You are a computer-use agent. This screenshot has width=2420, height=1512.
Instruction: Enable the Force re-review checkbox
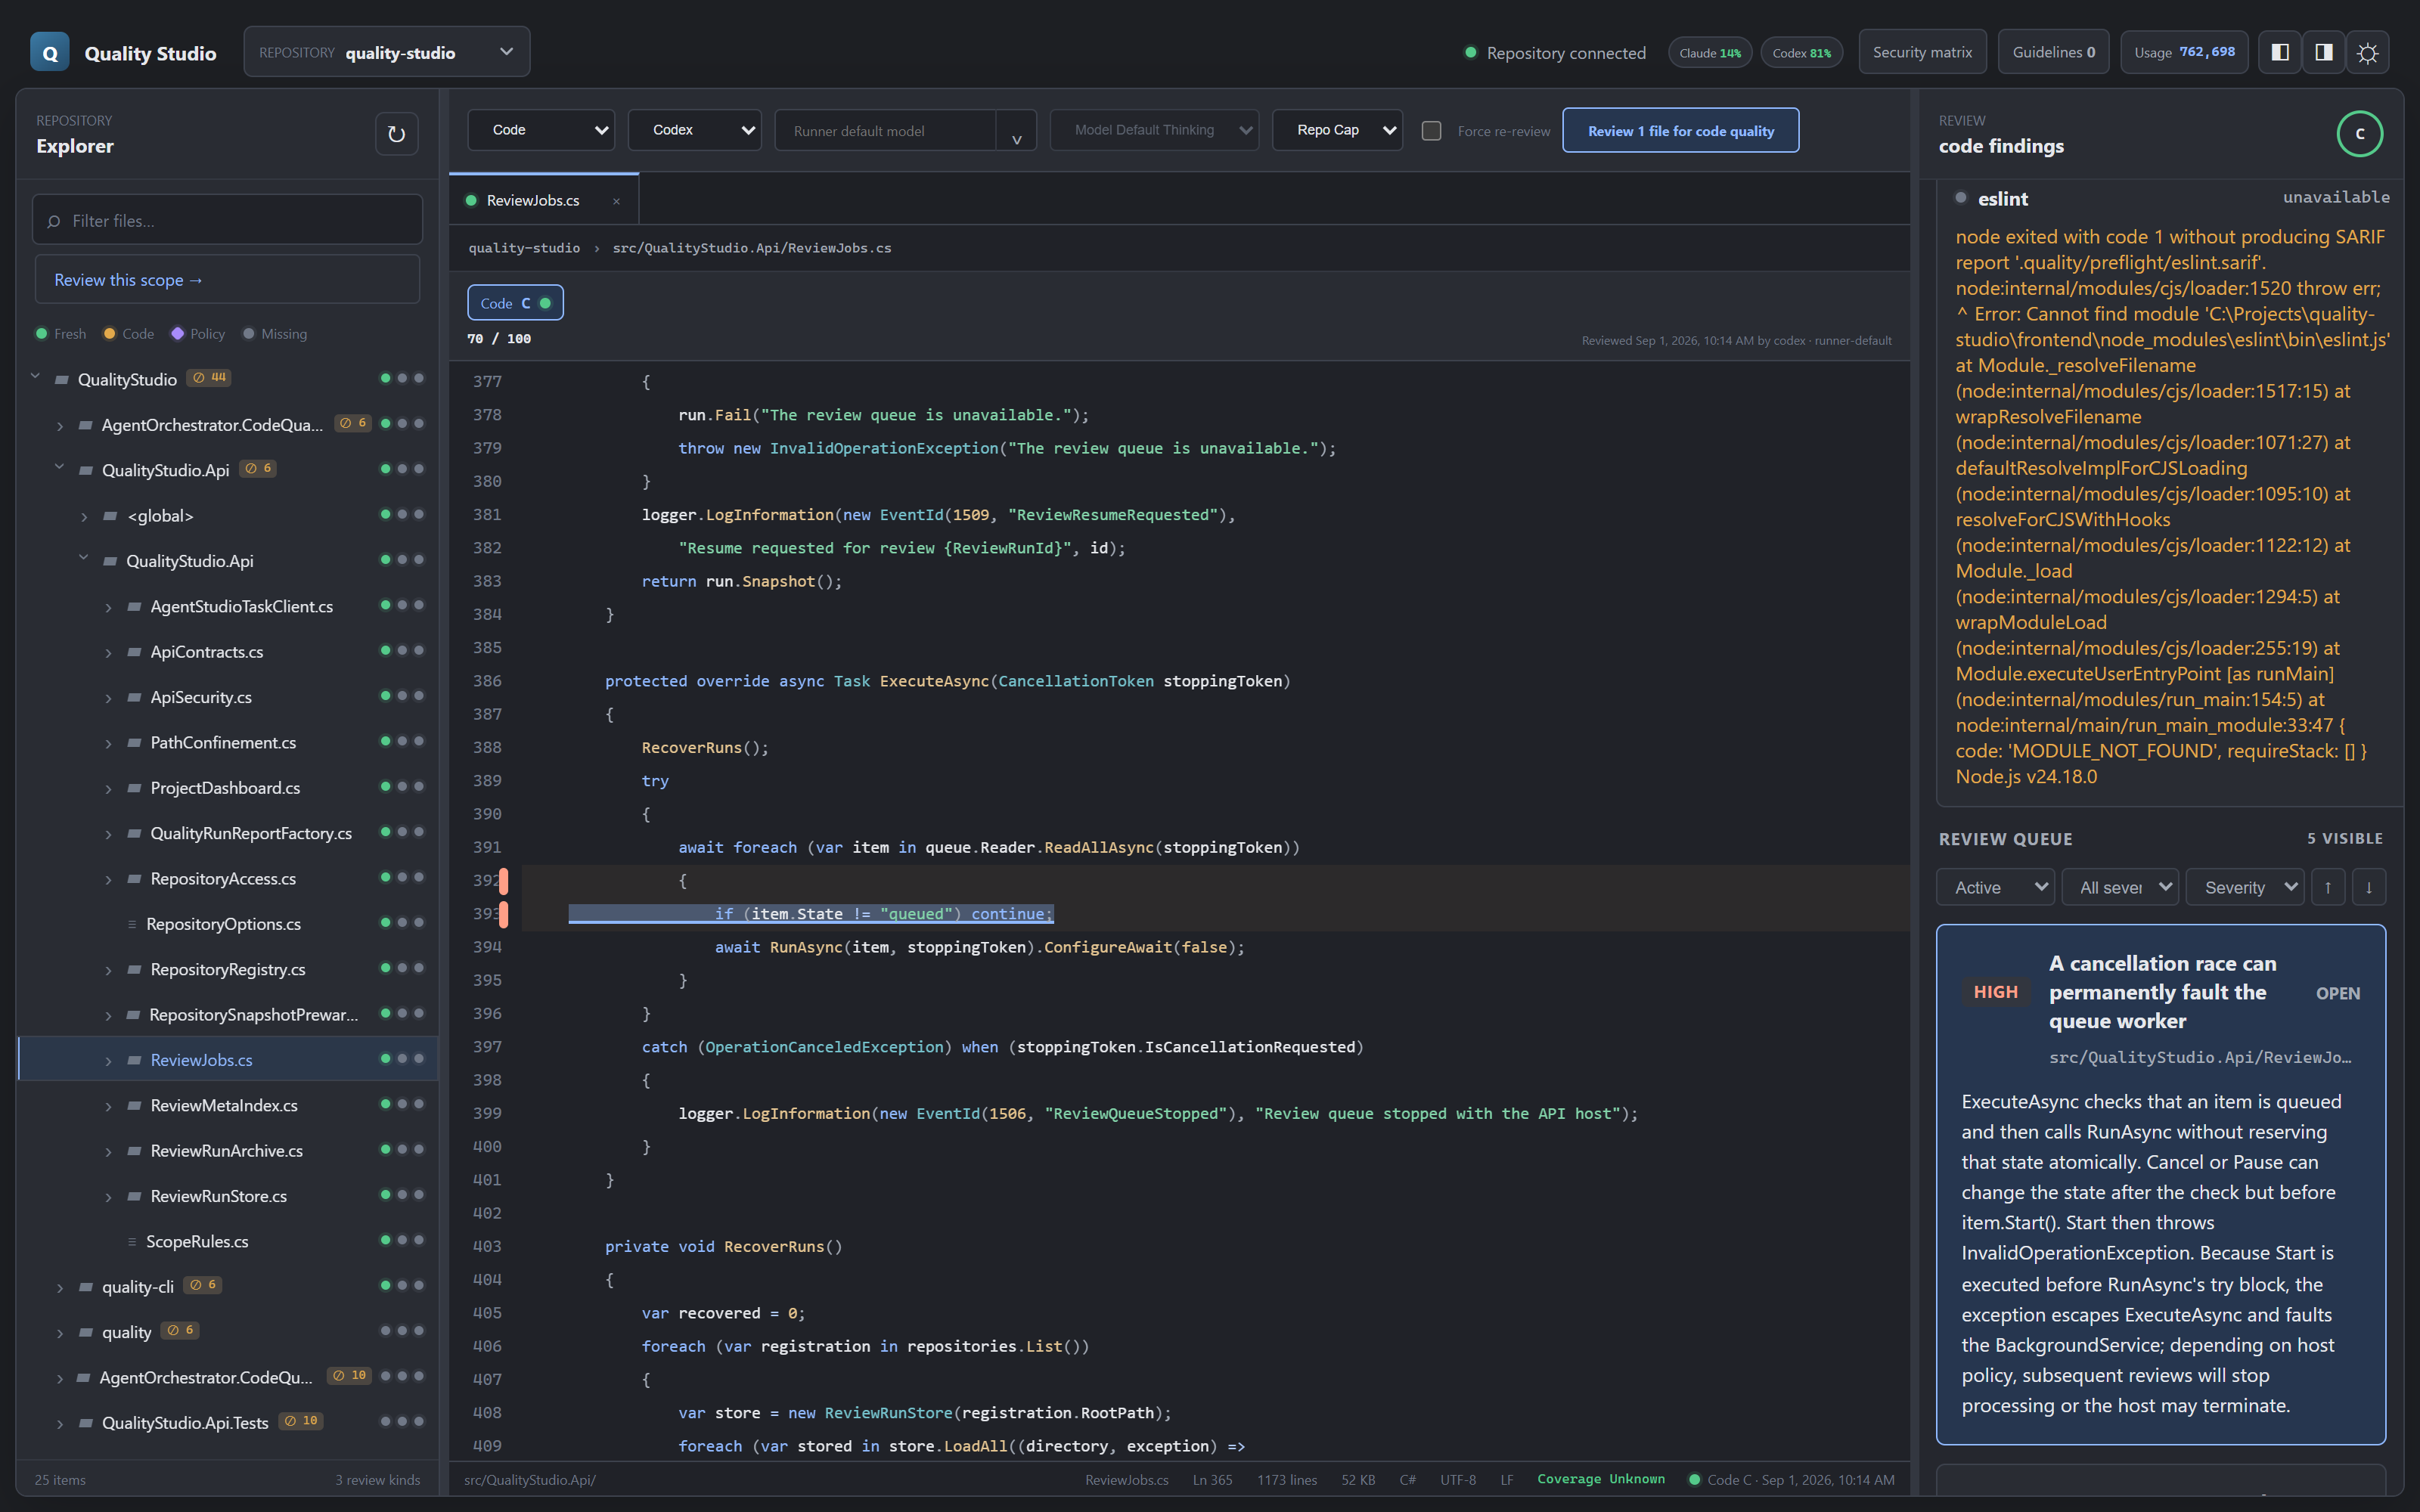click(1432, 131)
